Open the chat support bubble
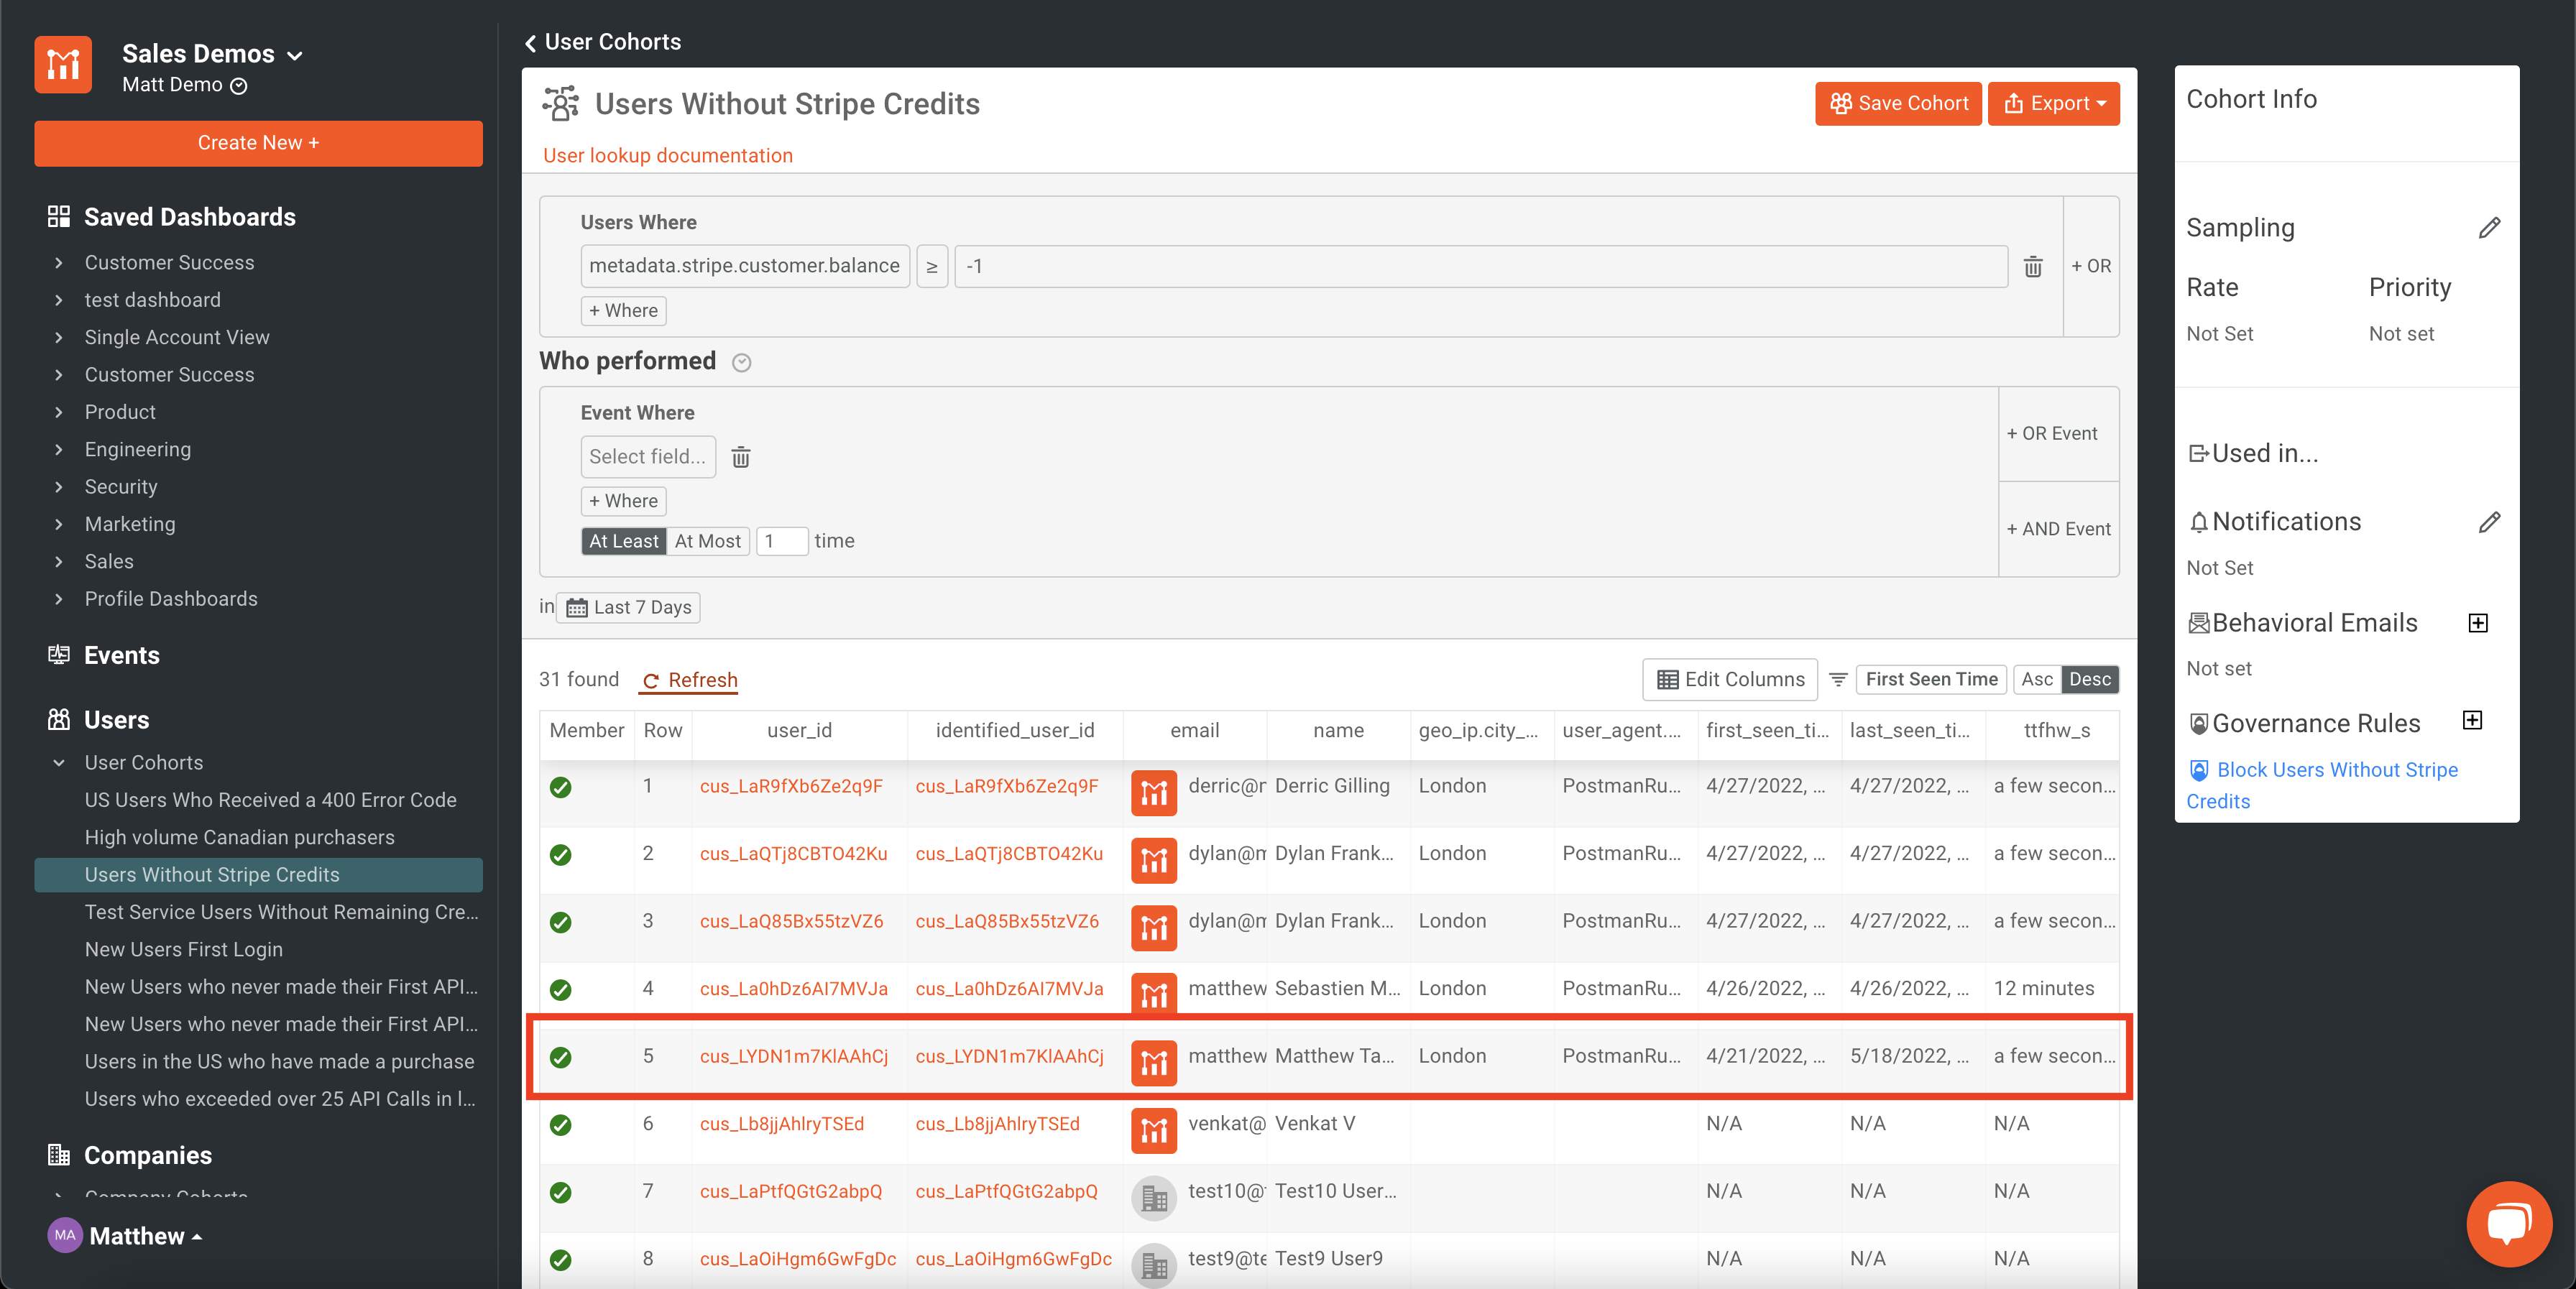2576x1289 pixels. 2509,1223
